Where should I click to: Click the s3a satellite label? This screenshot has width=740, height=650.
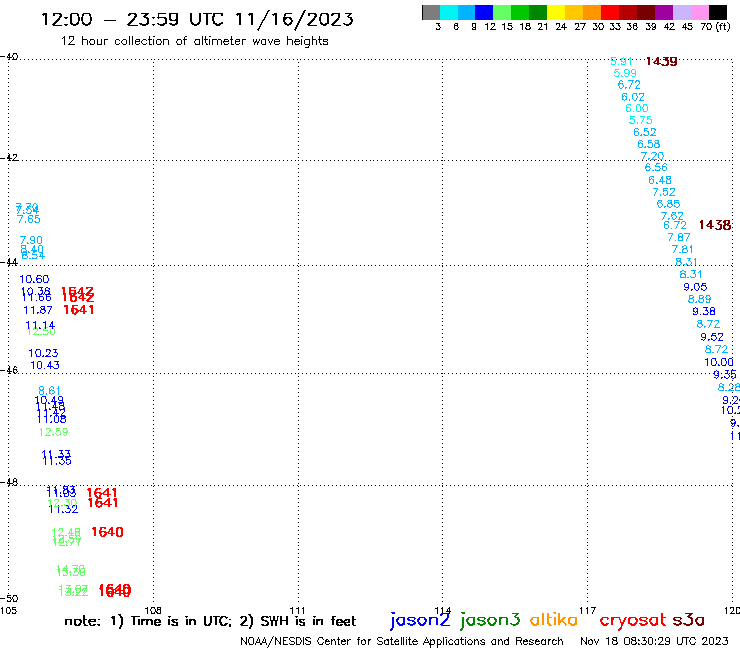(x=688, y=621)
